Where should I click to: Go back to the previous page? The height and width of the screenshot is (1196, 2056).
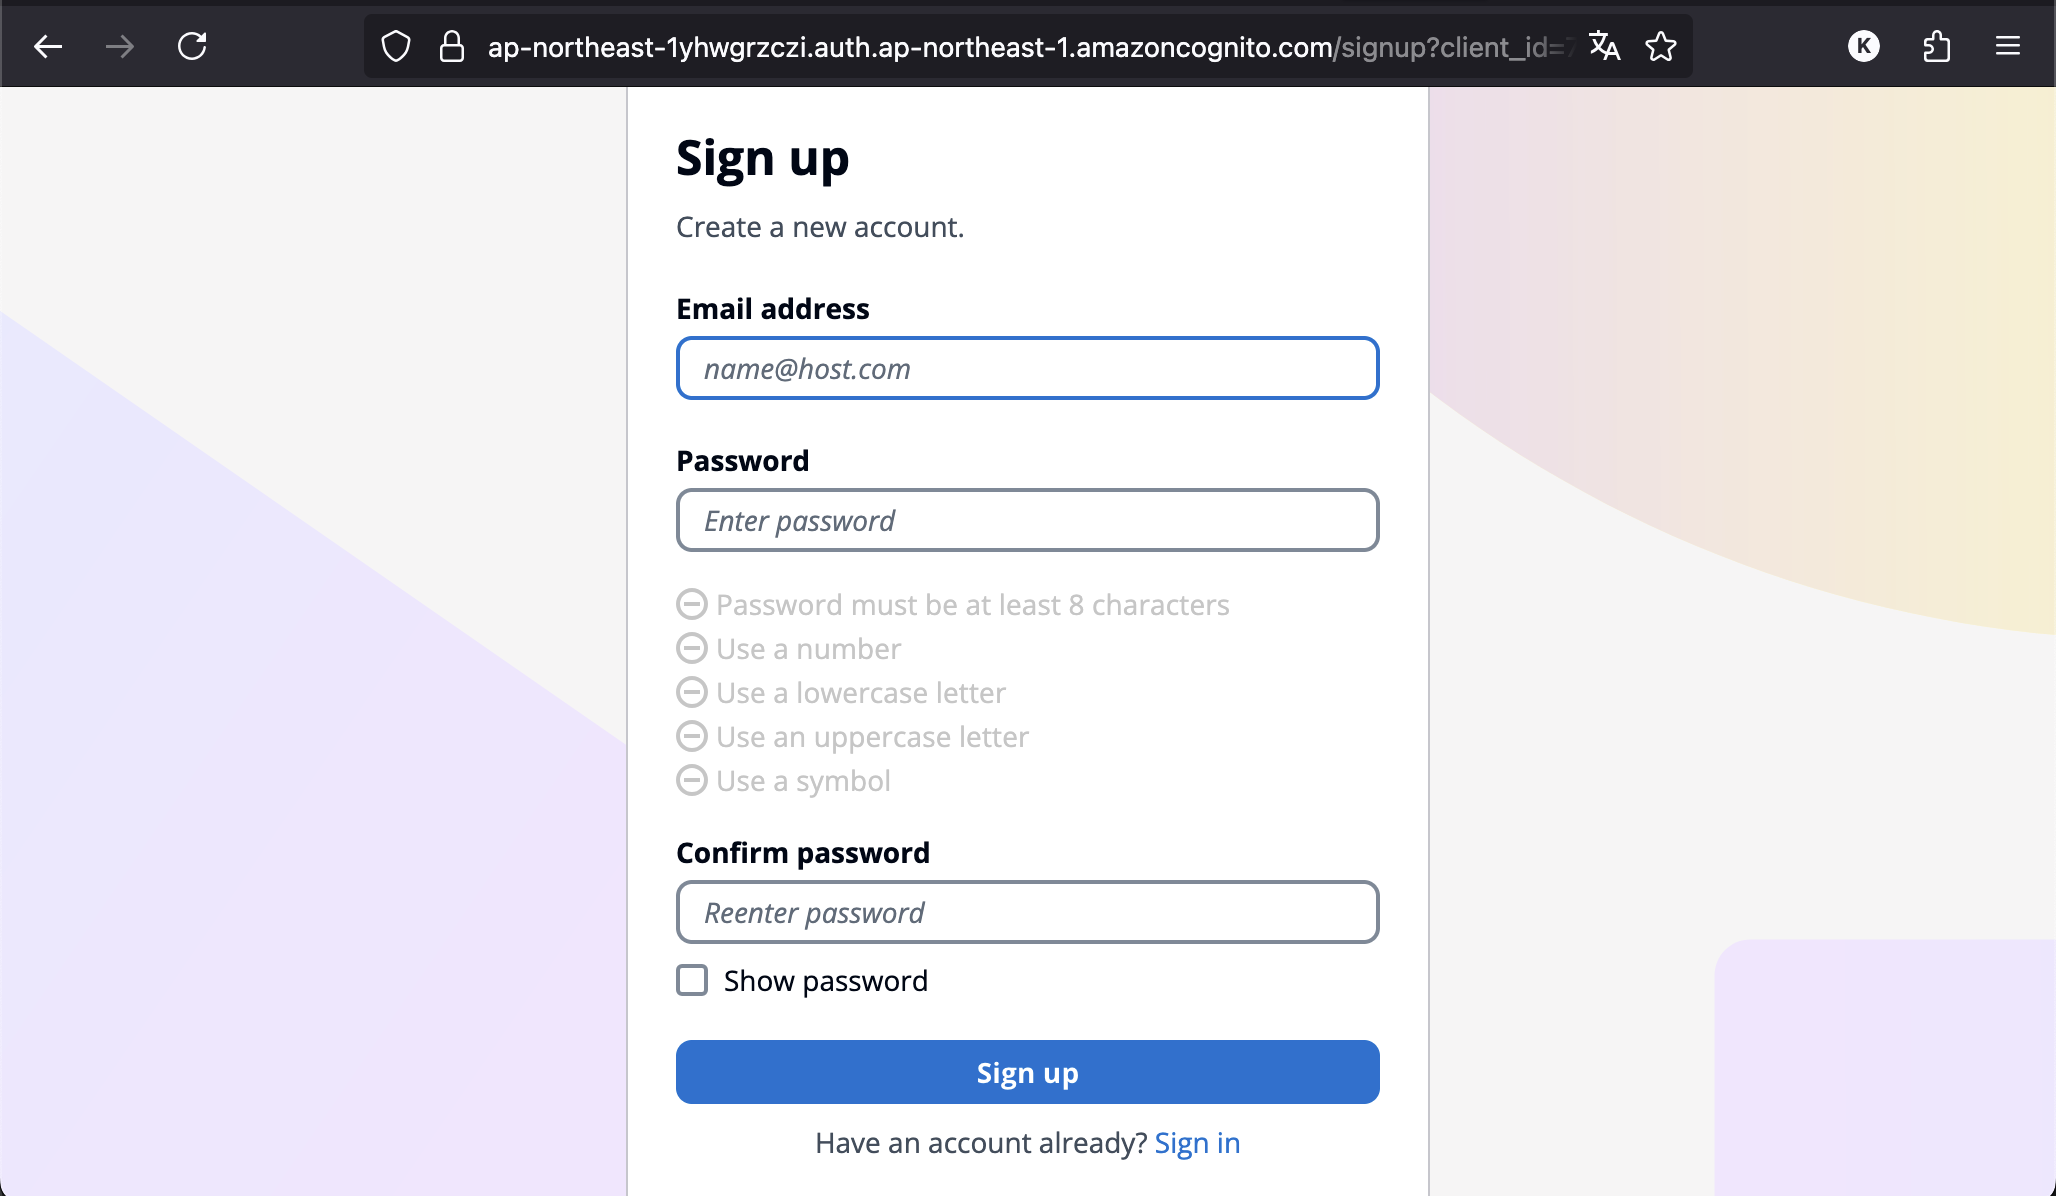click(x=47, y=46)
